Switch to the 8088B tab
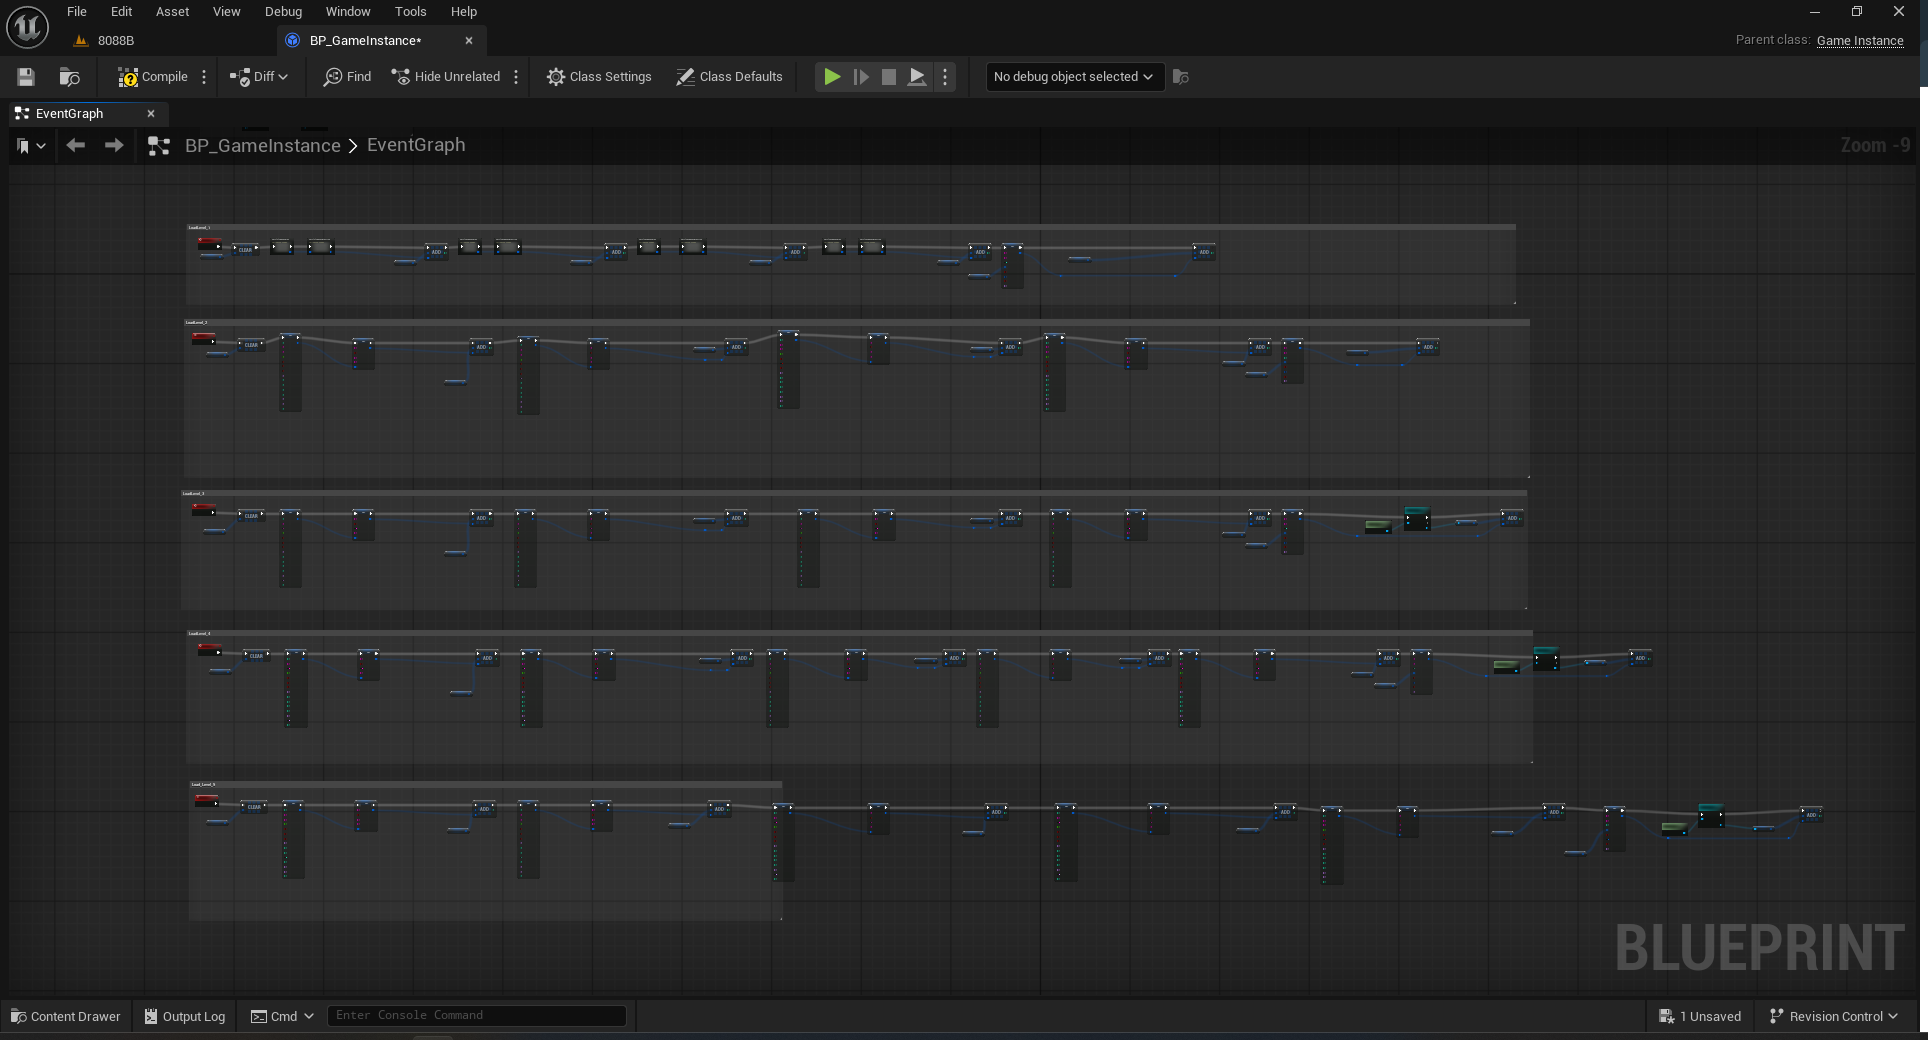The width and height of the screenshot is (1928, 1040). (x=116, y=41)
